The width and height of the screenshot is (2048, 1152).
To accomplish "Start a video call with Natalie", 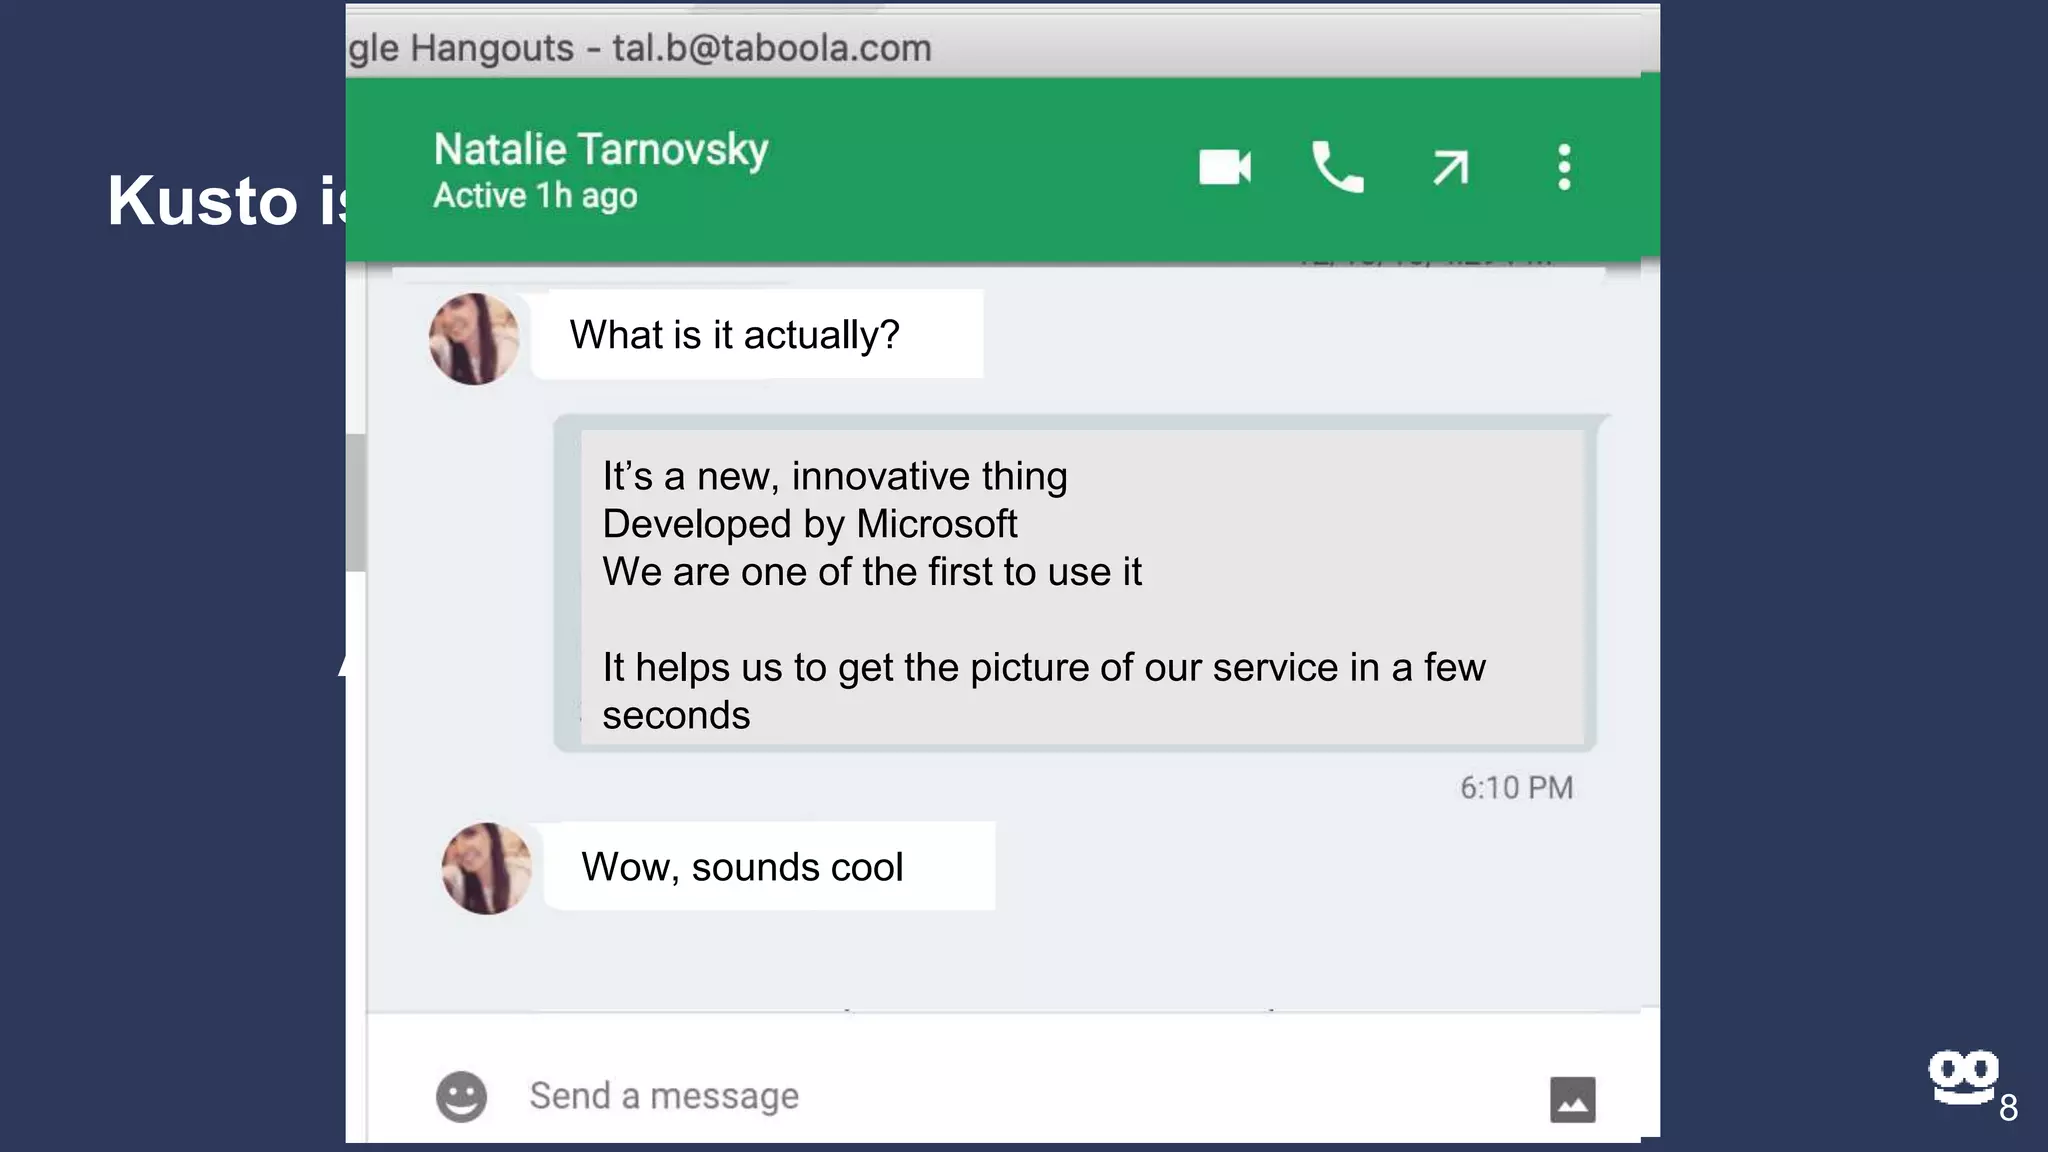I will coord(1224,167).
